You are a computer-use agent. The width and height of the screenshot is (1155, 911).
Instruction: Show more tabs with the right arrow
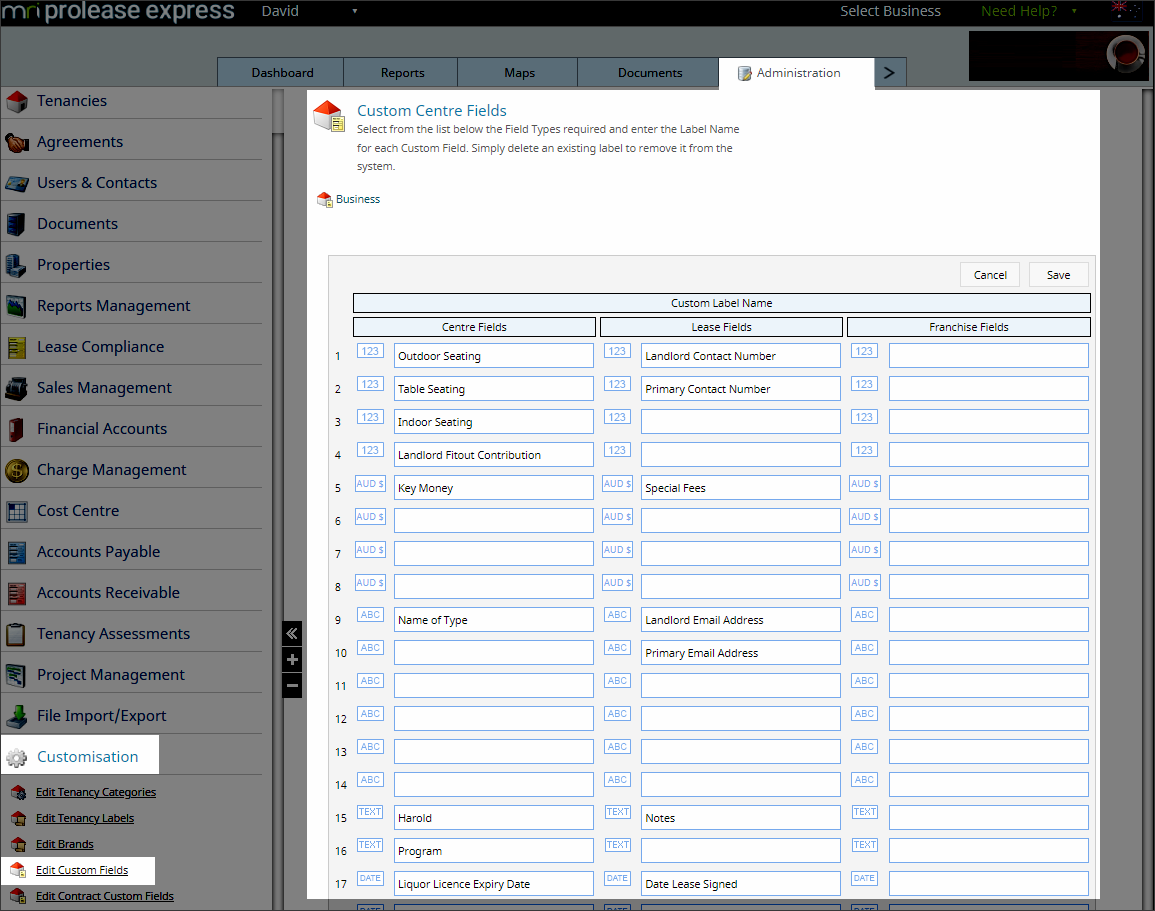coord(890,73)
